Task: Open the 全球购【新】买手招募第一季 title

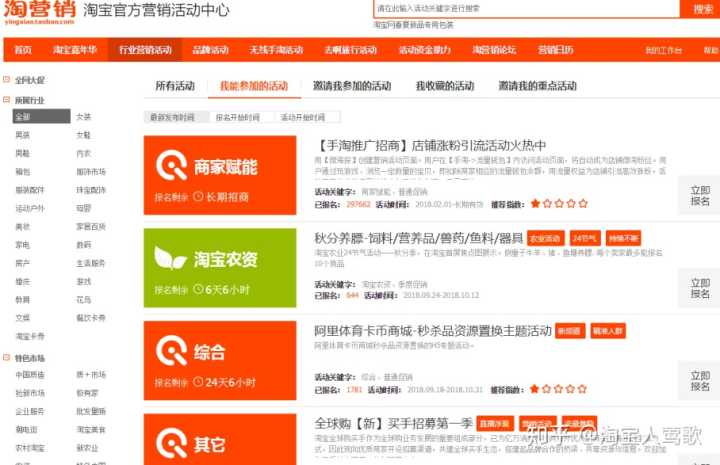Action: (x=394, y=424)
